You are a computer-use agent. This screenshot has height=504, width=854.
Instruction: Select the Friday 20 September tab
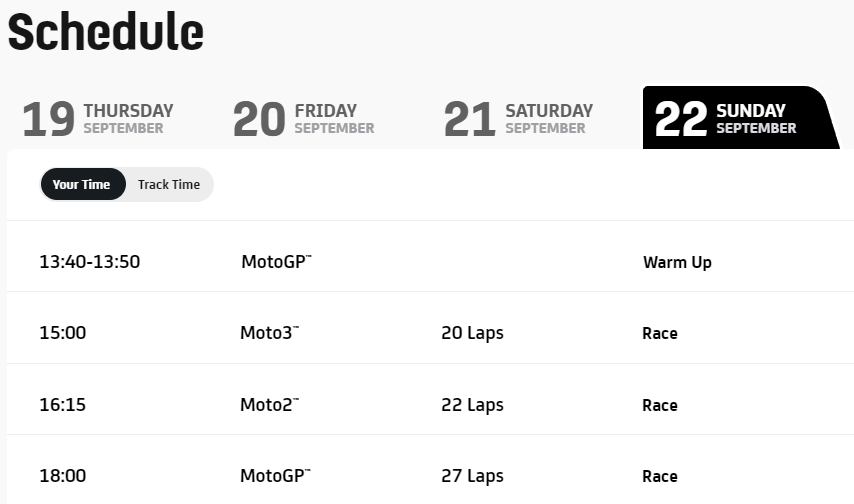(x=303, y=119)
